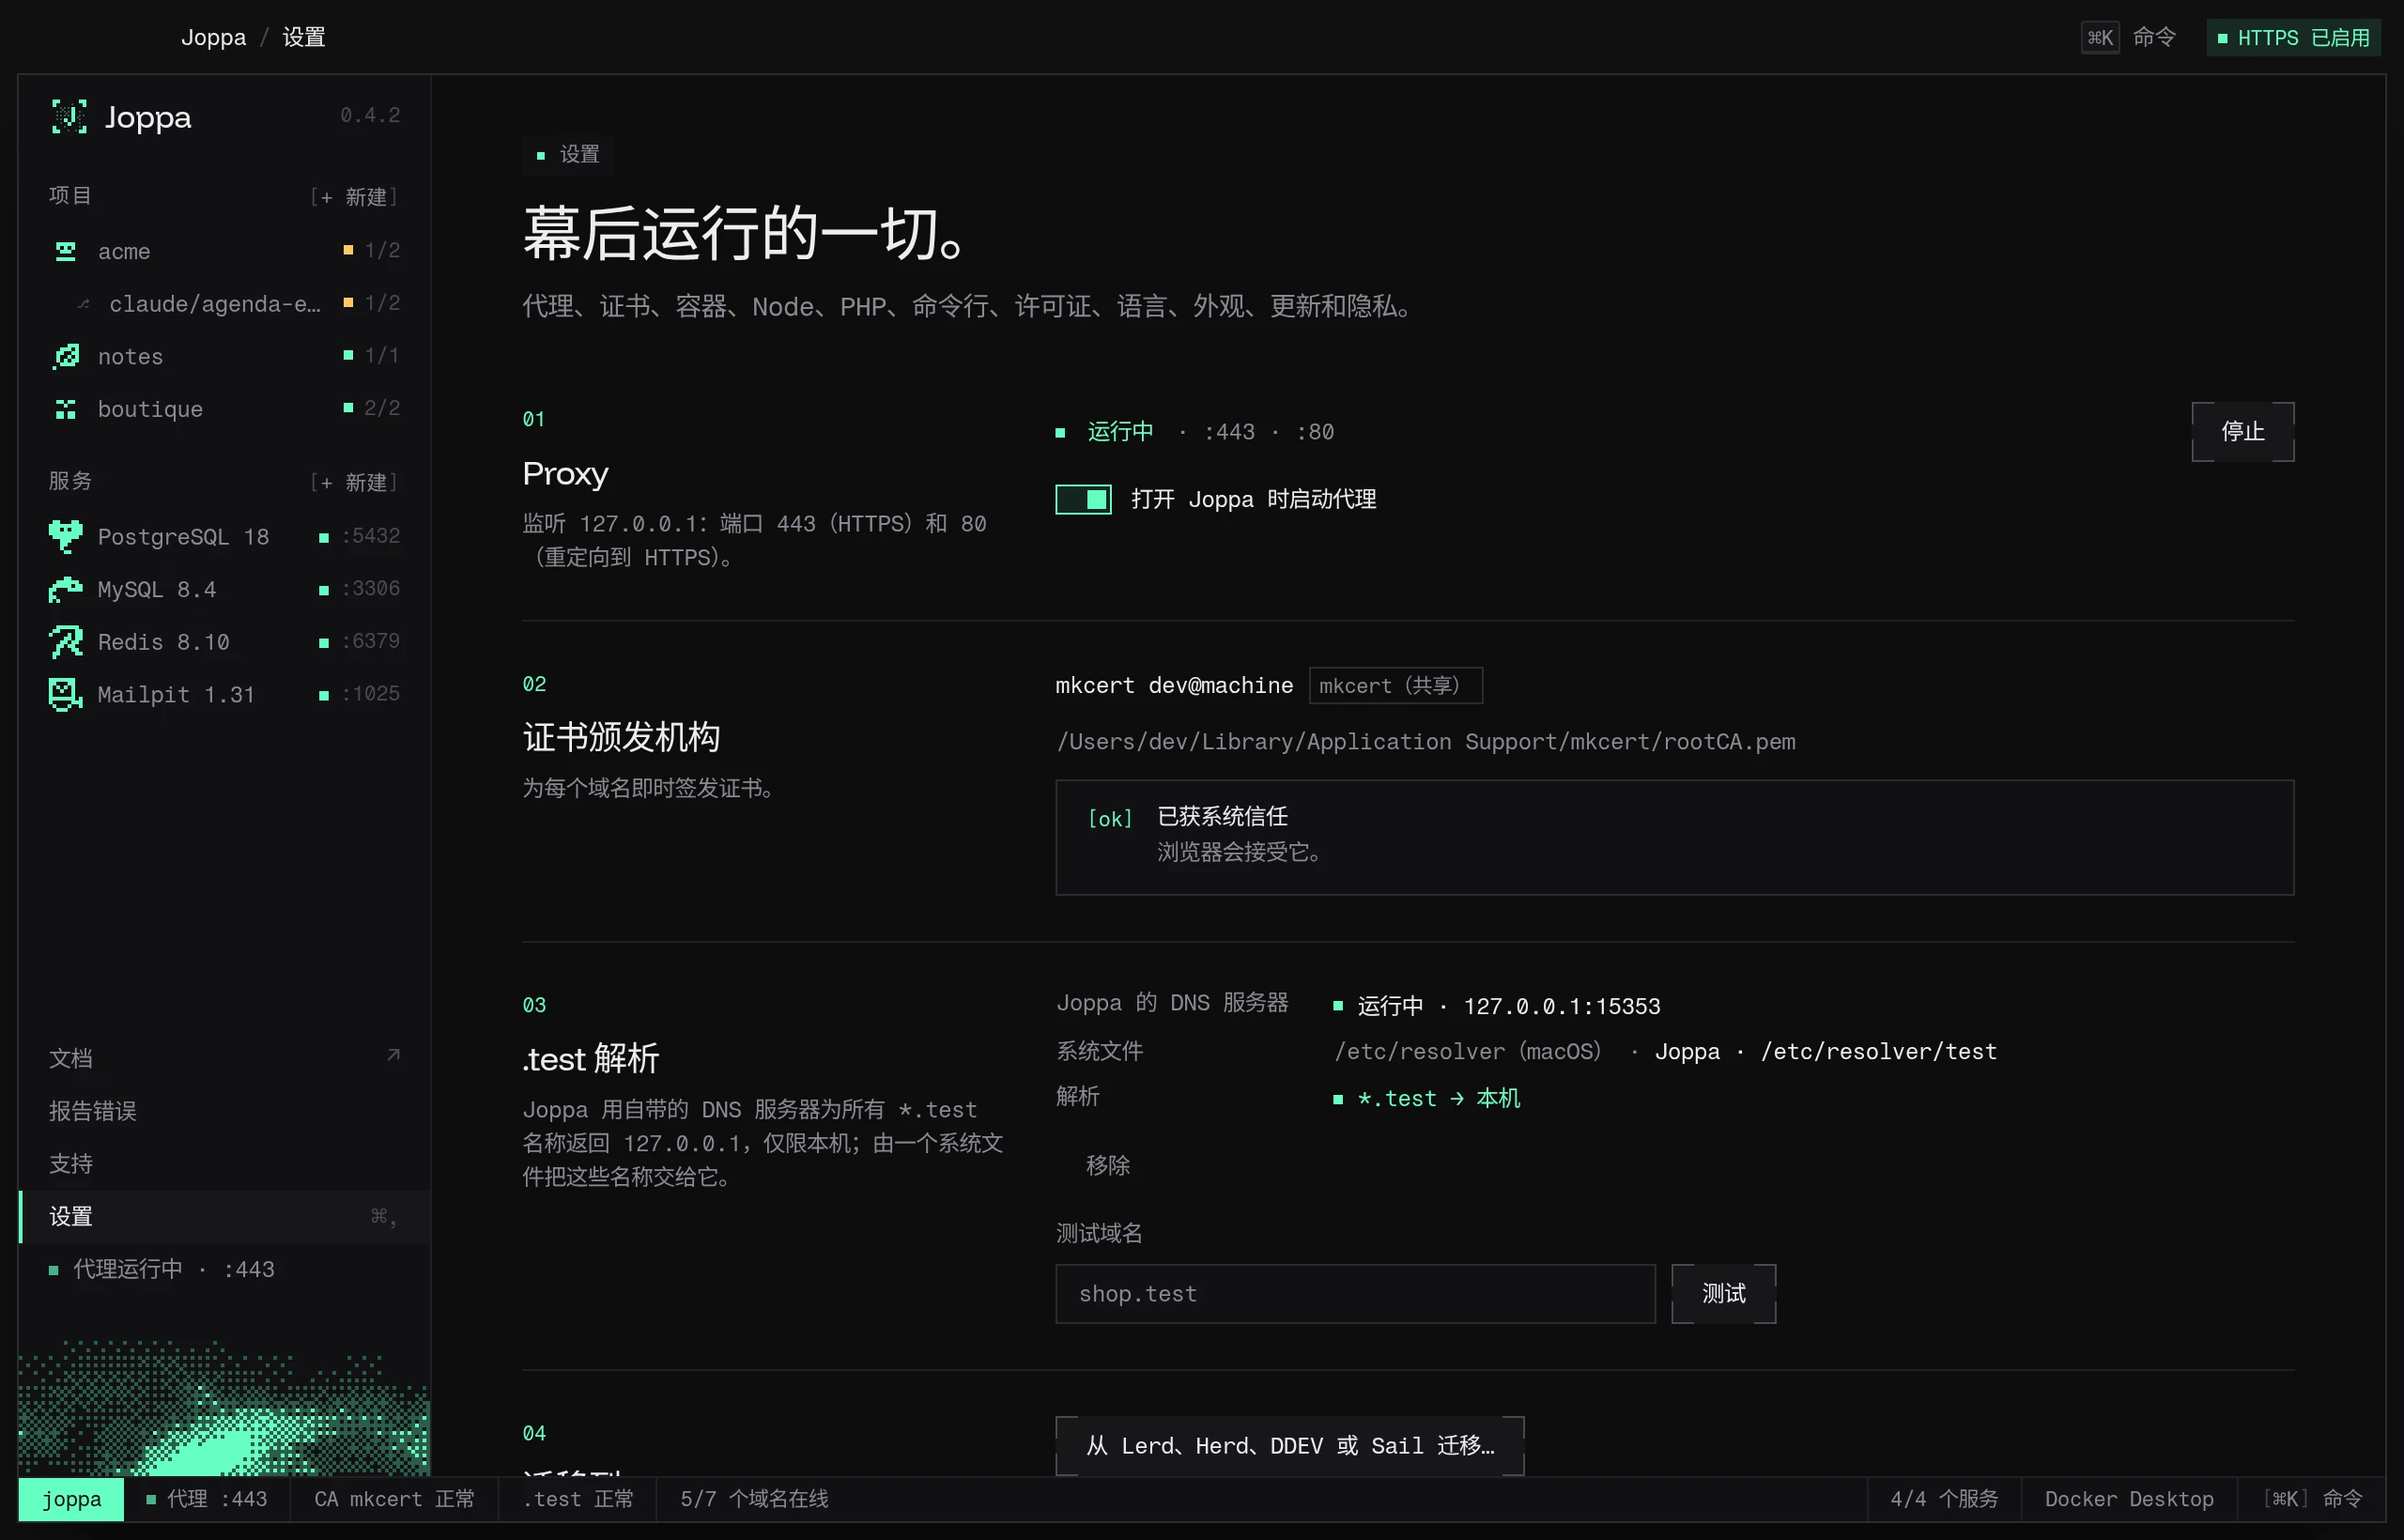
Task: Click the ⌘K 命令 button in top bar
Action: click(2129, 37)
